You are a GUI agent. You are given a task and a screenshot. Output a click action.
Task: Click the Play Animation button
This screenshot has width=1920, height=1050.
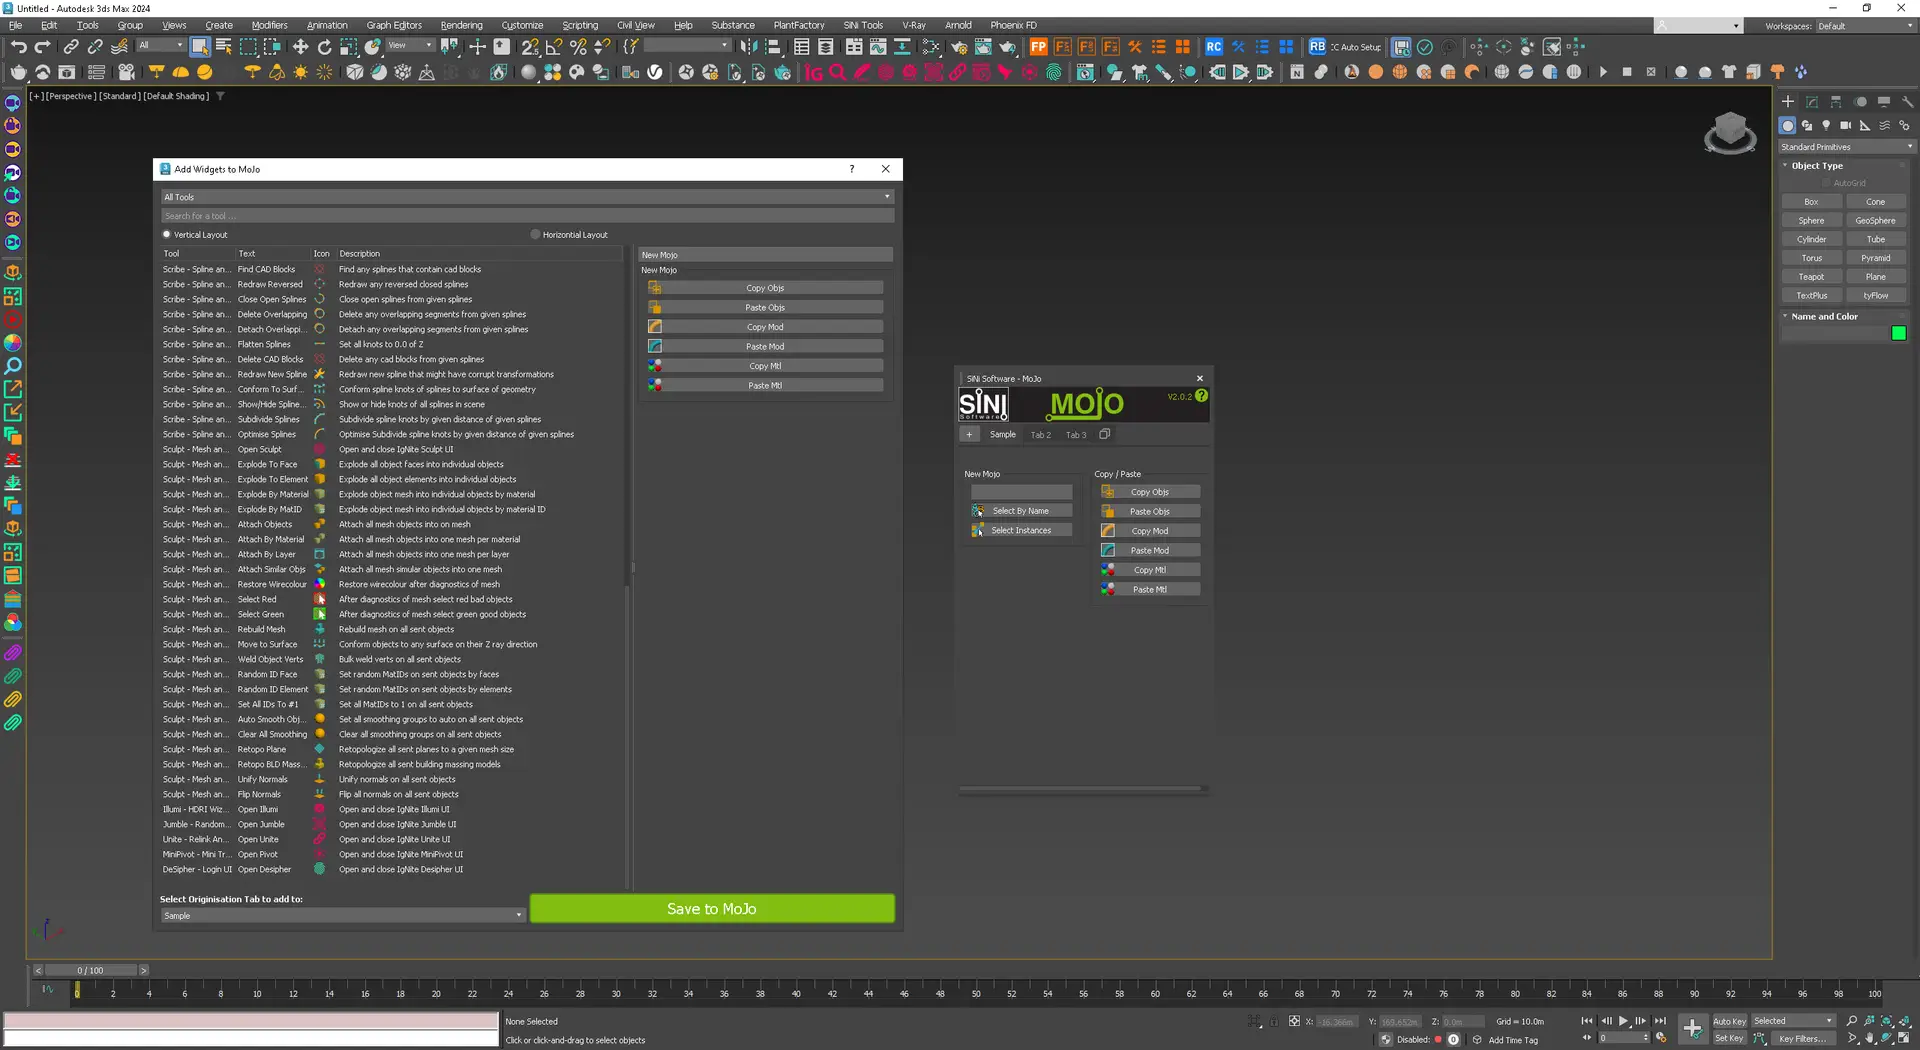(1623, 1021)
